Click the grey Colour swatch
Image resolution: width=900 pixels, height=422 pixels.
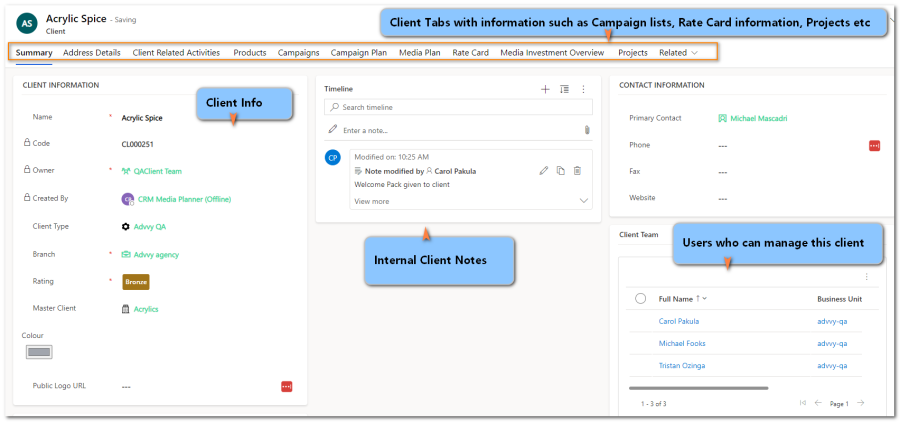tap(39, 352)
